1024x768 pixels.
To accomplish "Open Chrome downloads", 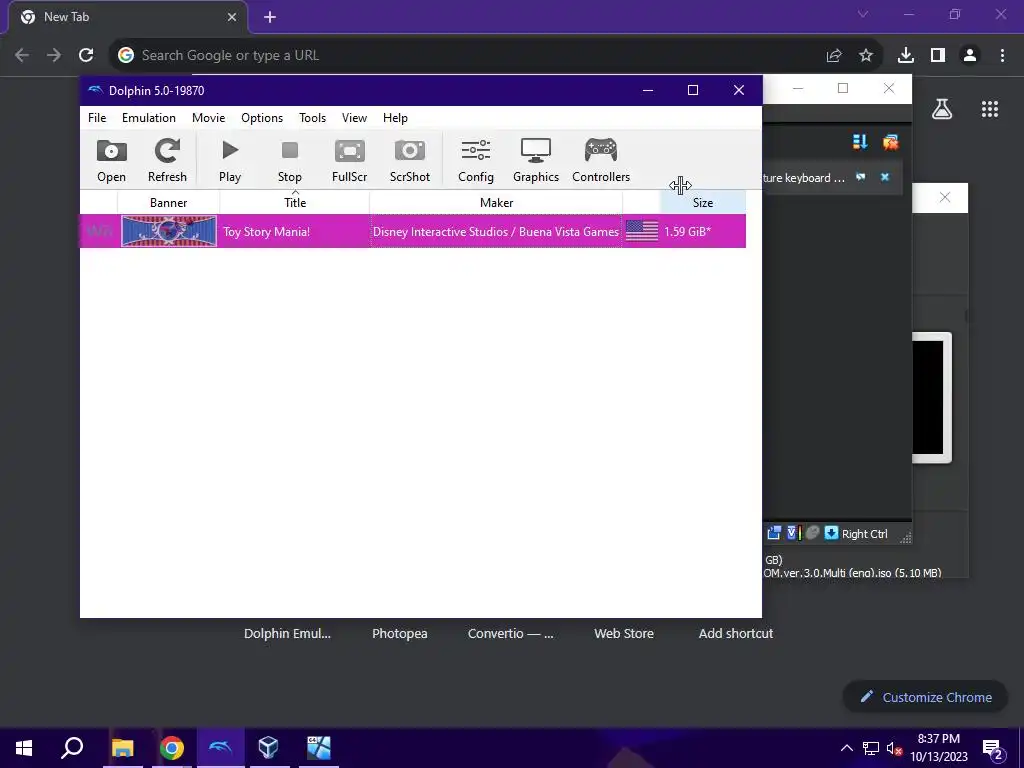I will 905,56.
